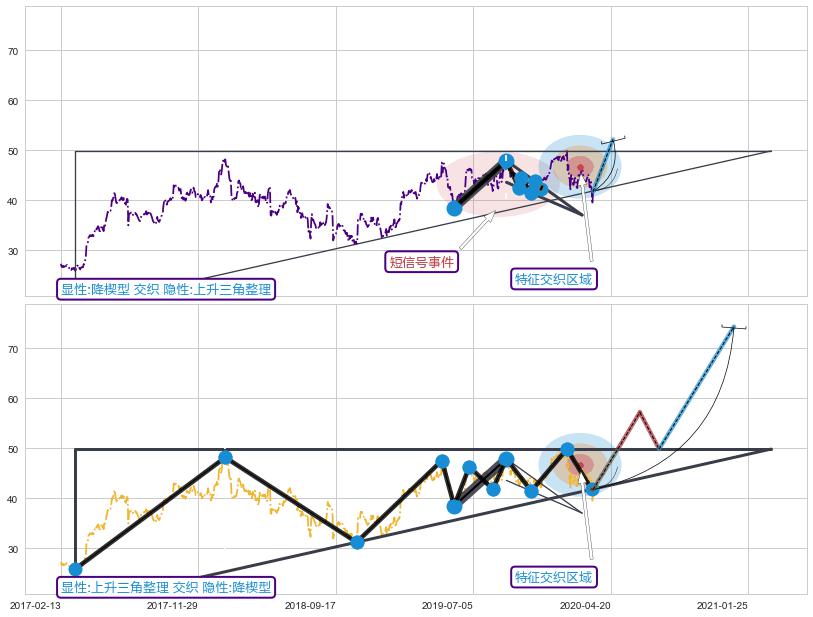The image size is (813, 617).
Task: Click the 2021-01-25 date on the x-axis
Action: click(x=722, y=605)
